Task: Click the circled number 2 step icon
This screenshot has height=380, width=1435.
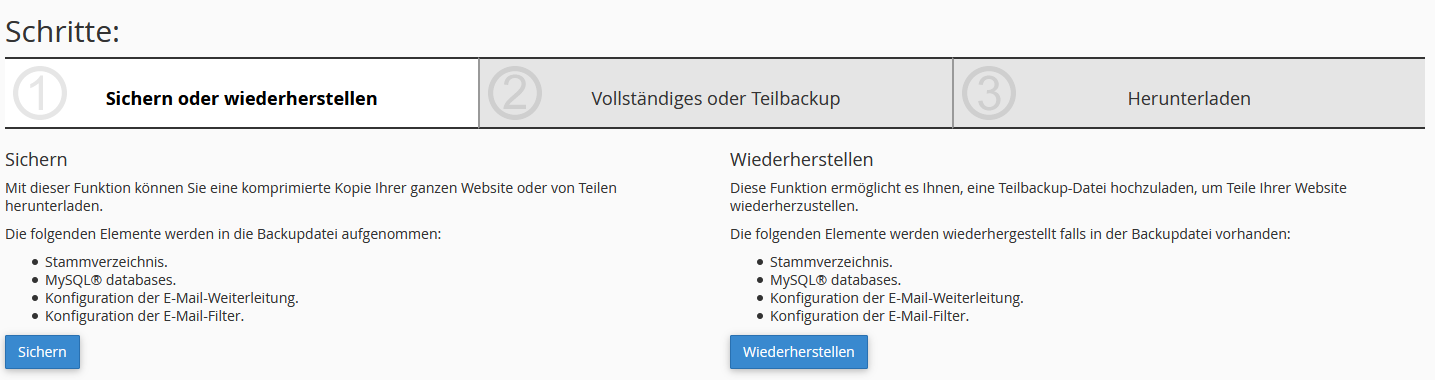Action: 515,94
